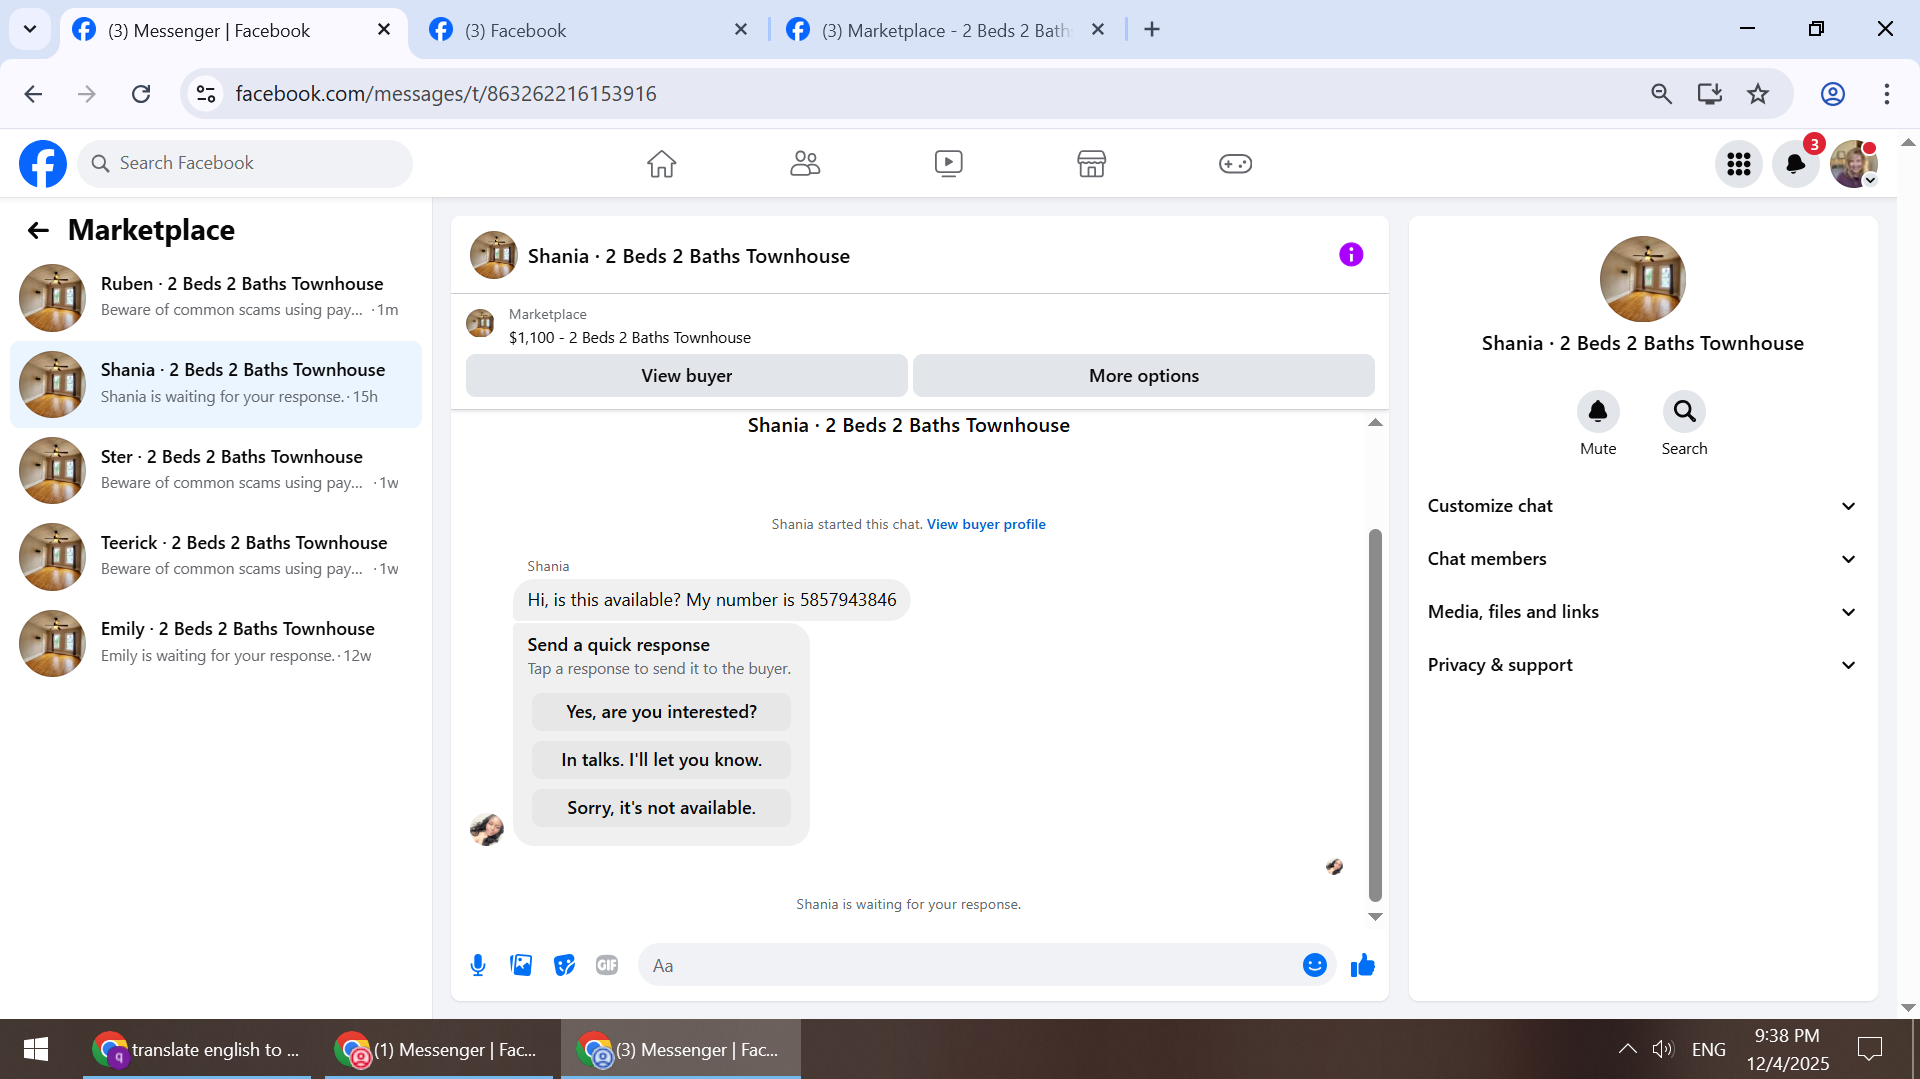Bookmark this page with the star icon
Image resolution: width=1920 pixels, height=1079 pixels.
tap(1758, 94)
